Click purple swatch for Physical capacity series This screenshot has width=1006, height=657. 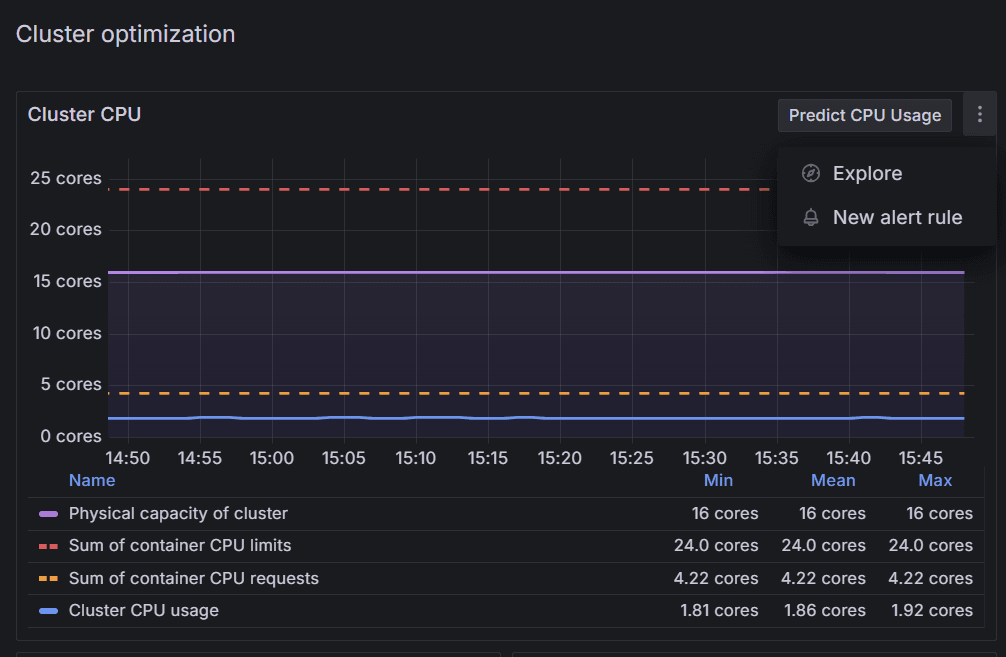(48, 514)
